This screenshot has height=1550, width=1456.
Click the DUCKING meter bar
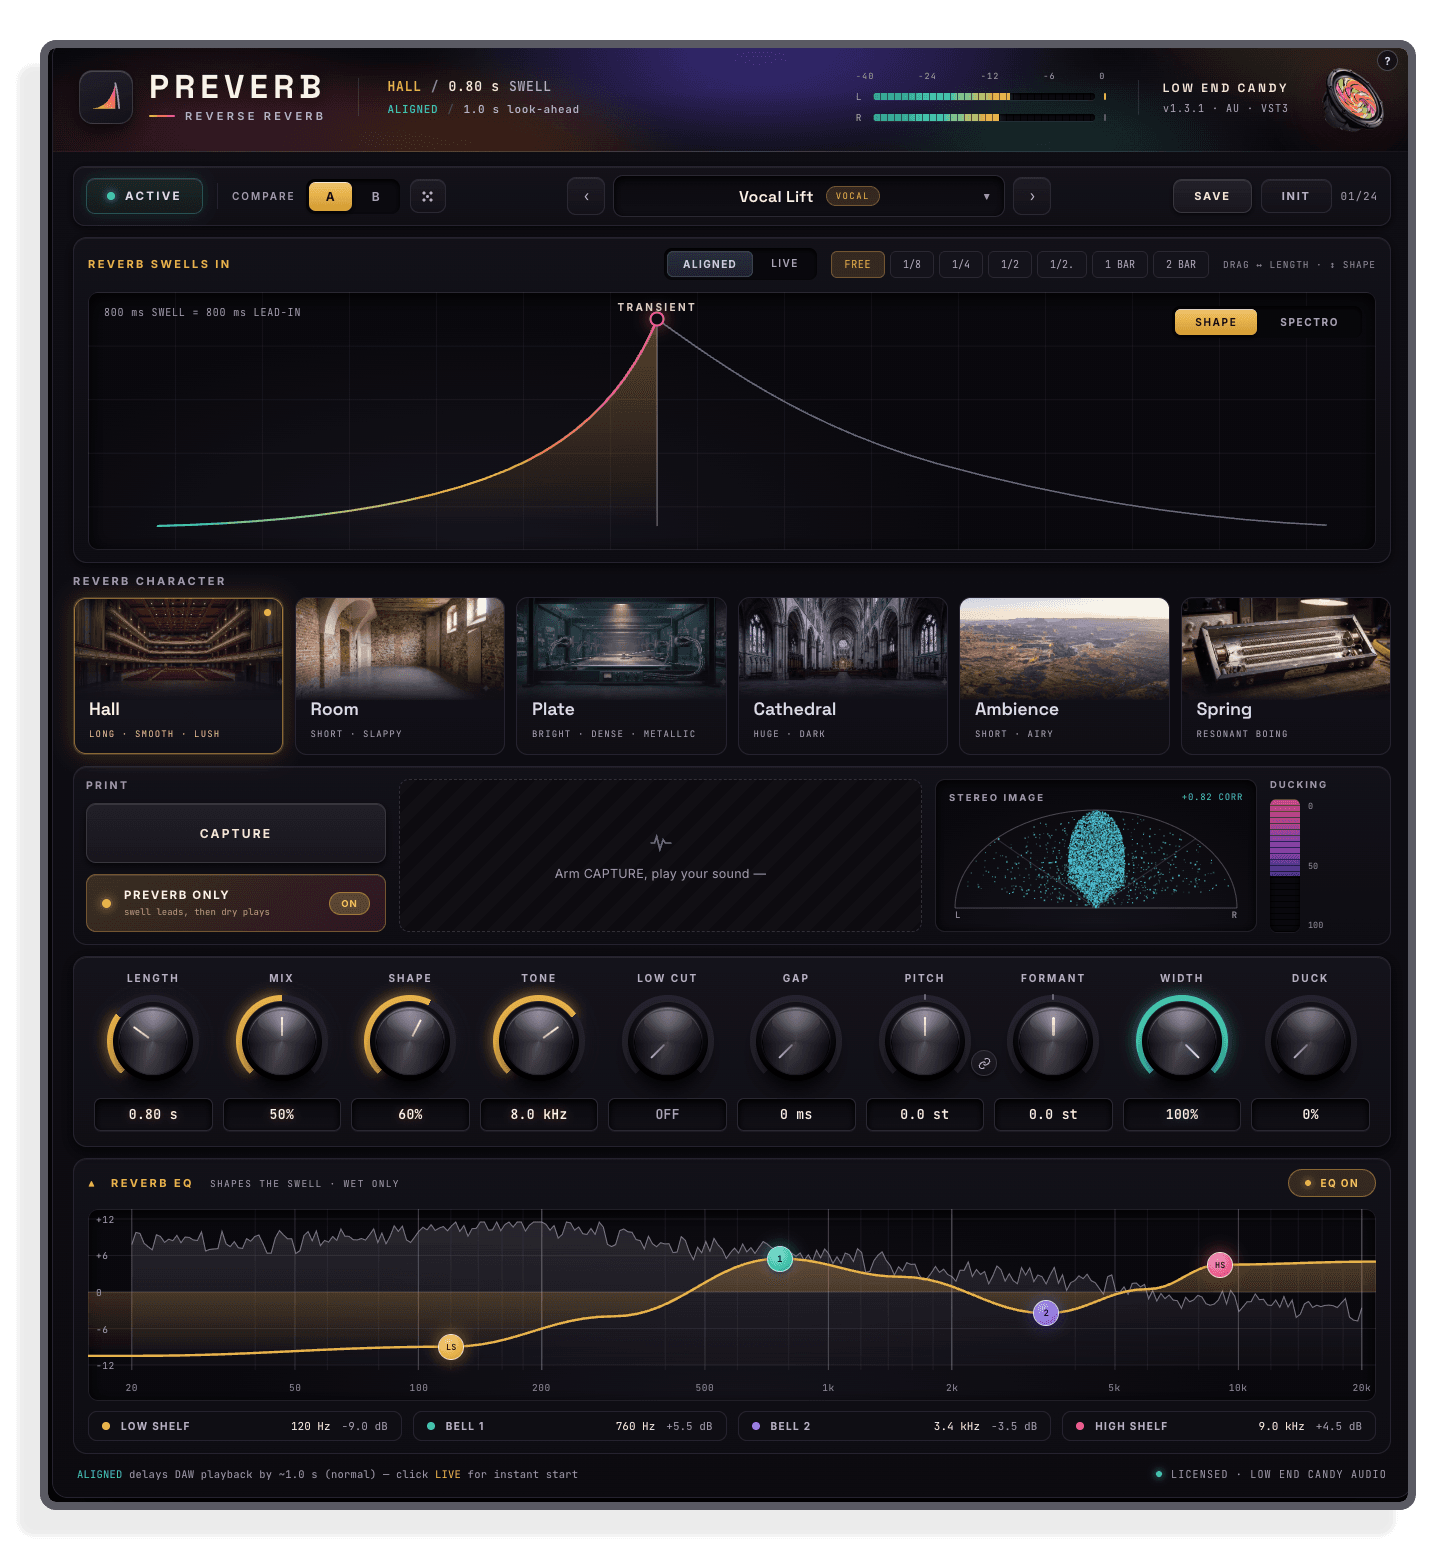click(1285, 865)
